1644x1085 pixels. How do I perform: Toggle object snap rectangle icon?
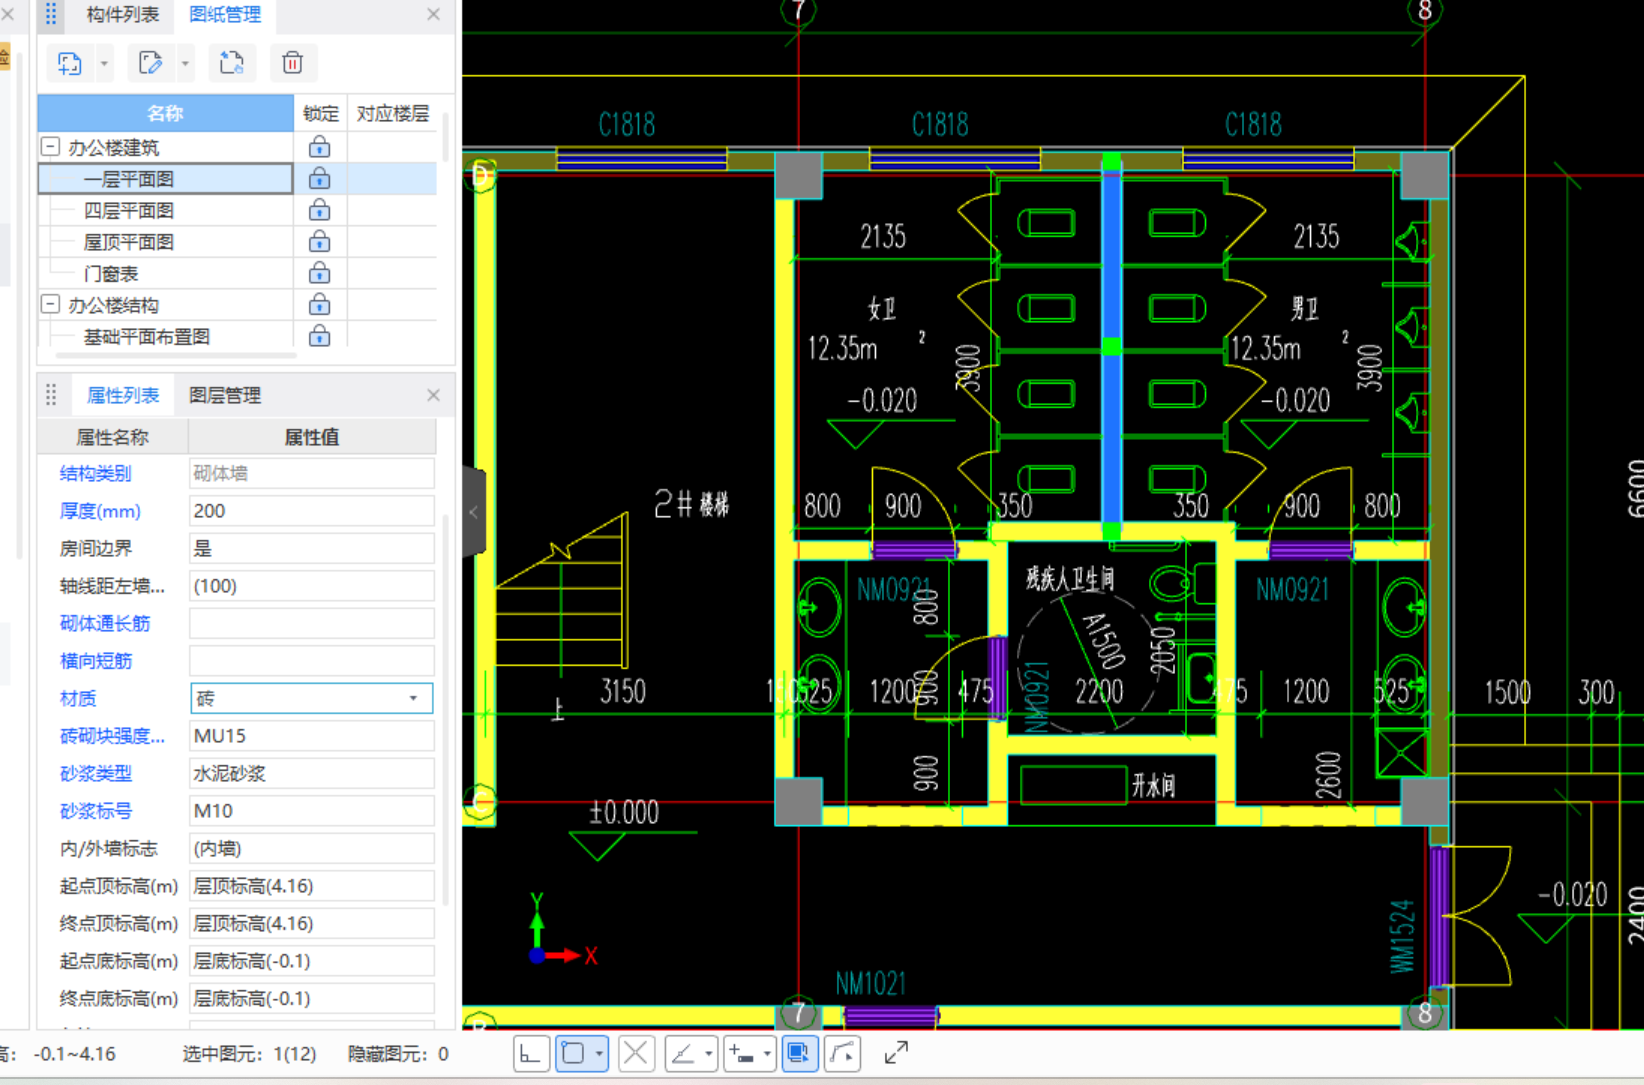(x=573, y=1053)
